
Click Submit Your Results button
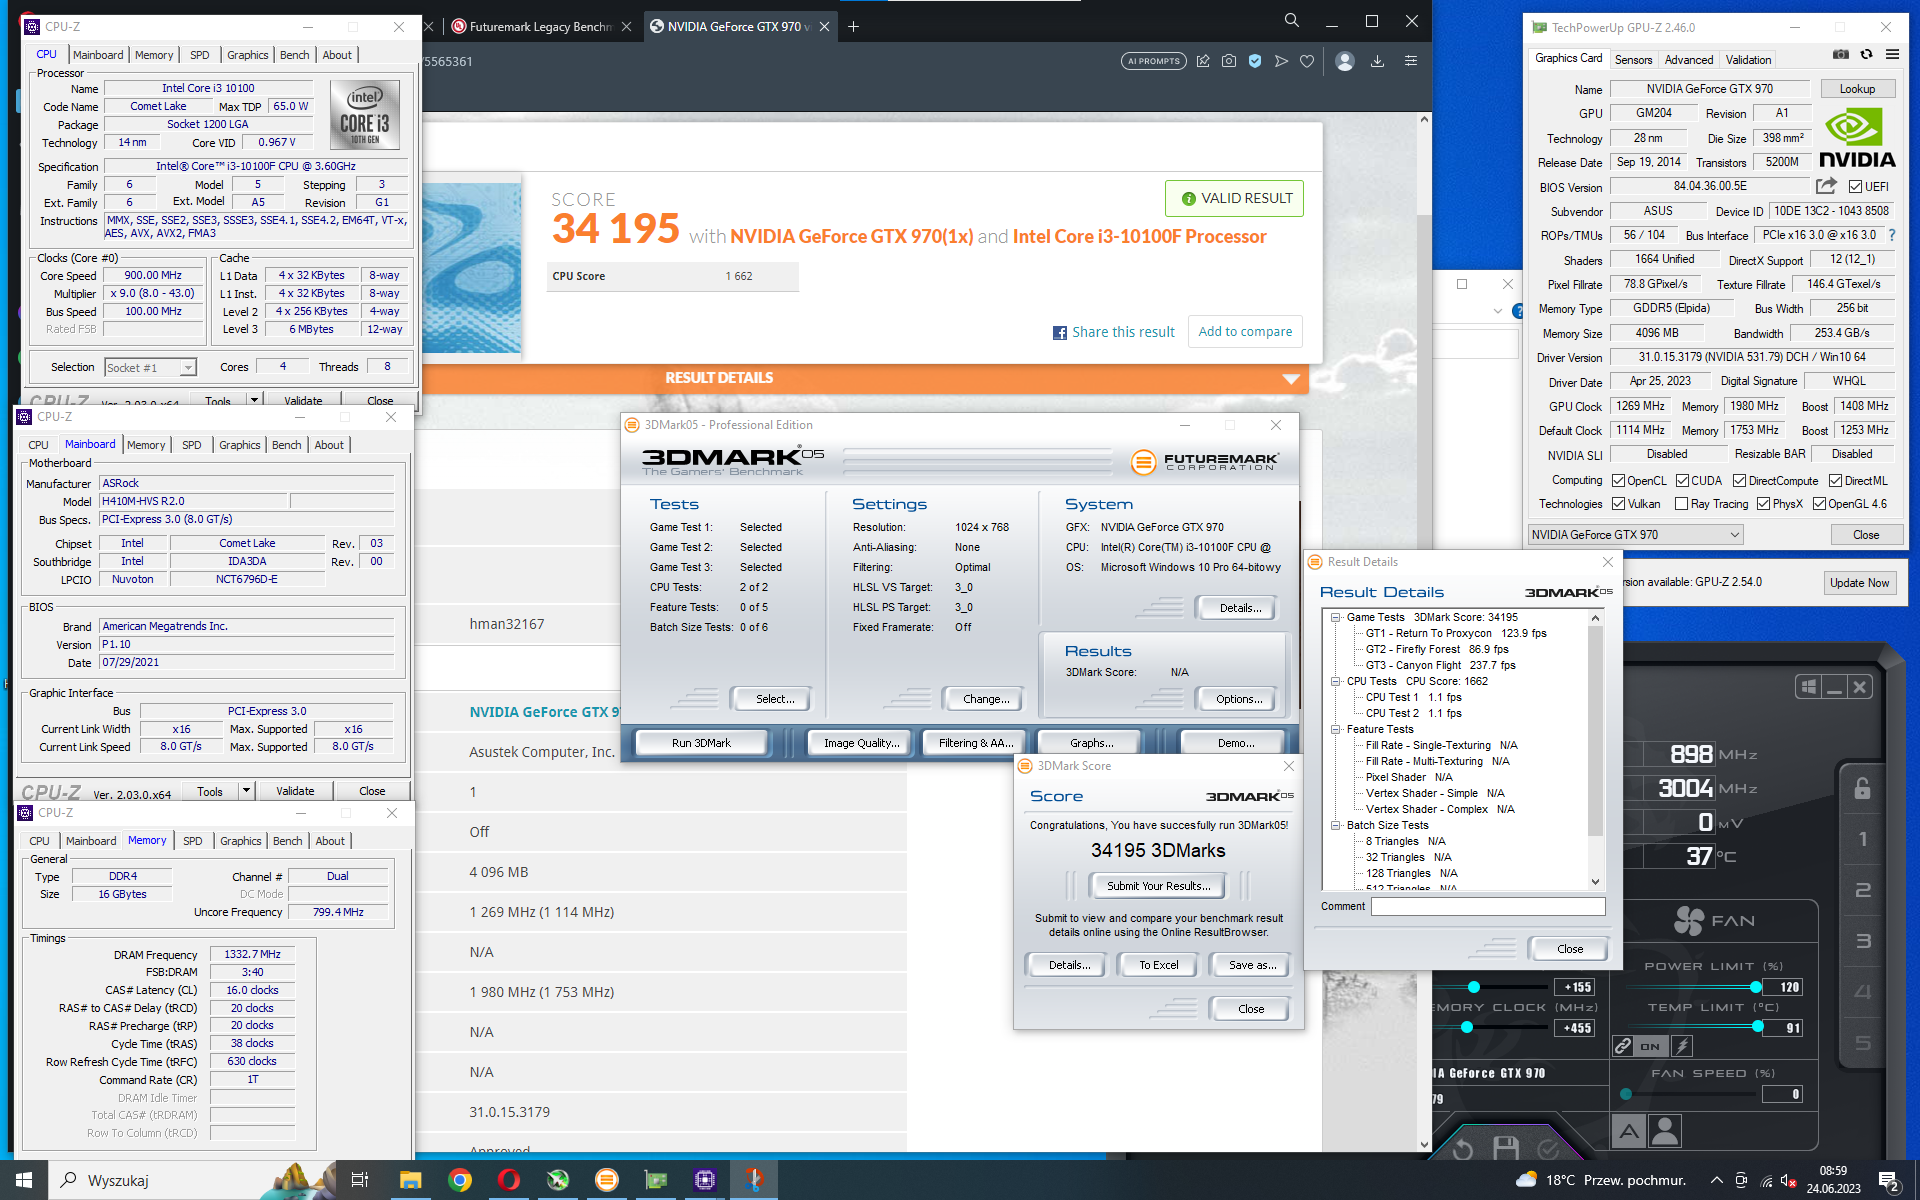pyautogui.click(x=1158, y=886)
